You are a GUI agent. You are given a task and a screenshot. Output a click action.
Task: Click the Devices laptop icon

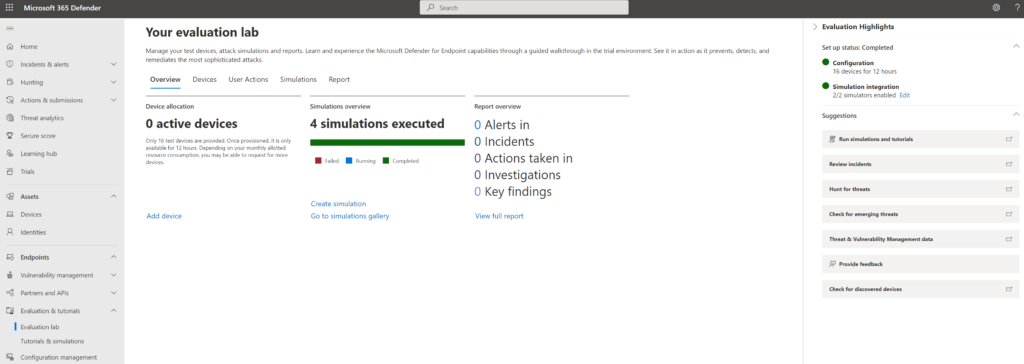(x=10, y=214)
